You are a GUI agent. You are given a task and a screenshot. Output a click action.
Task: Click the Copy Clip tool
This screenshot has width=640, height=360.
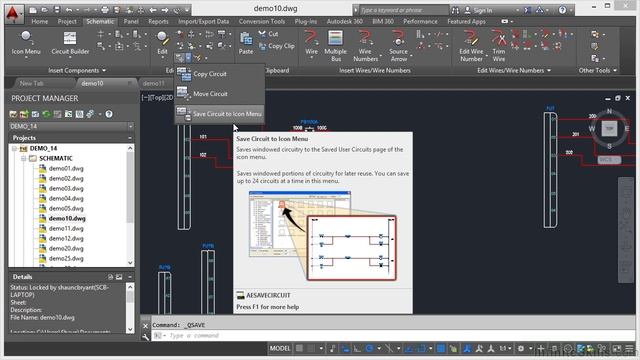click(276, 46)
